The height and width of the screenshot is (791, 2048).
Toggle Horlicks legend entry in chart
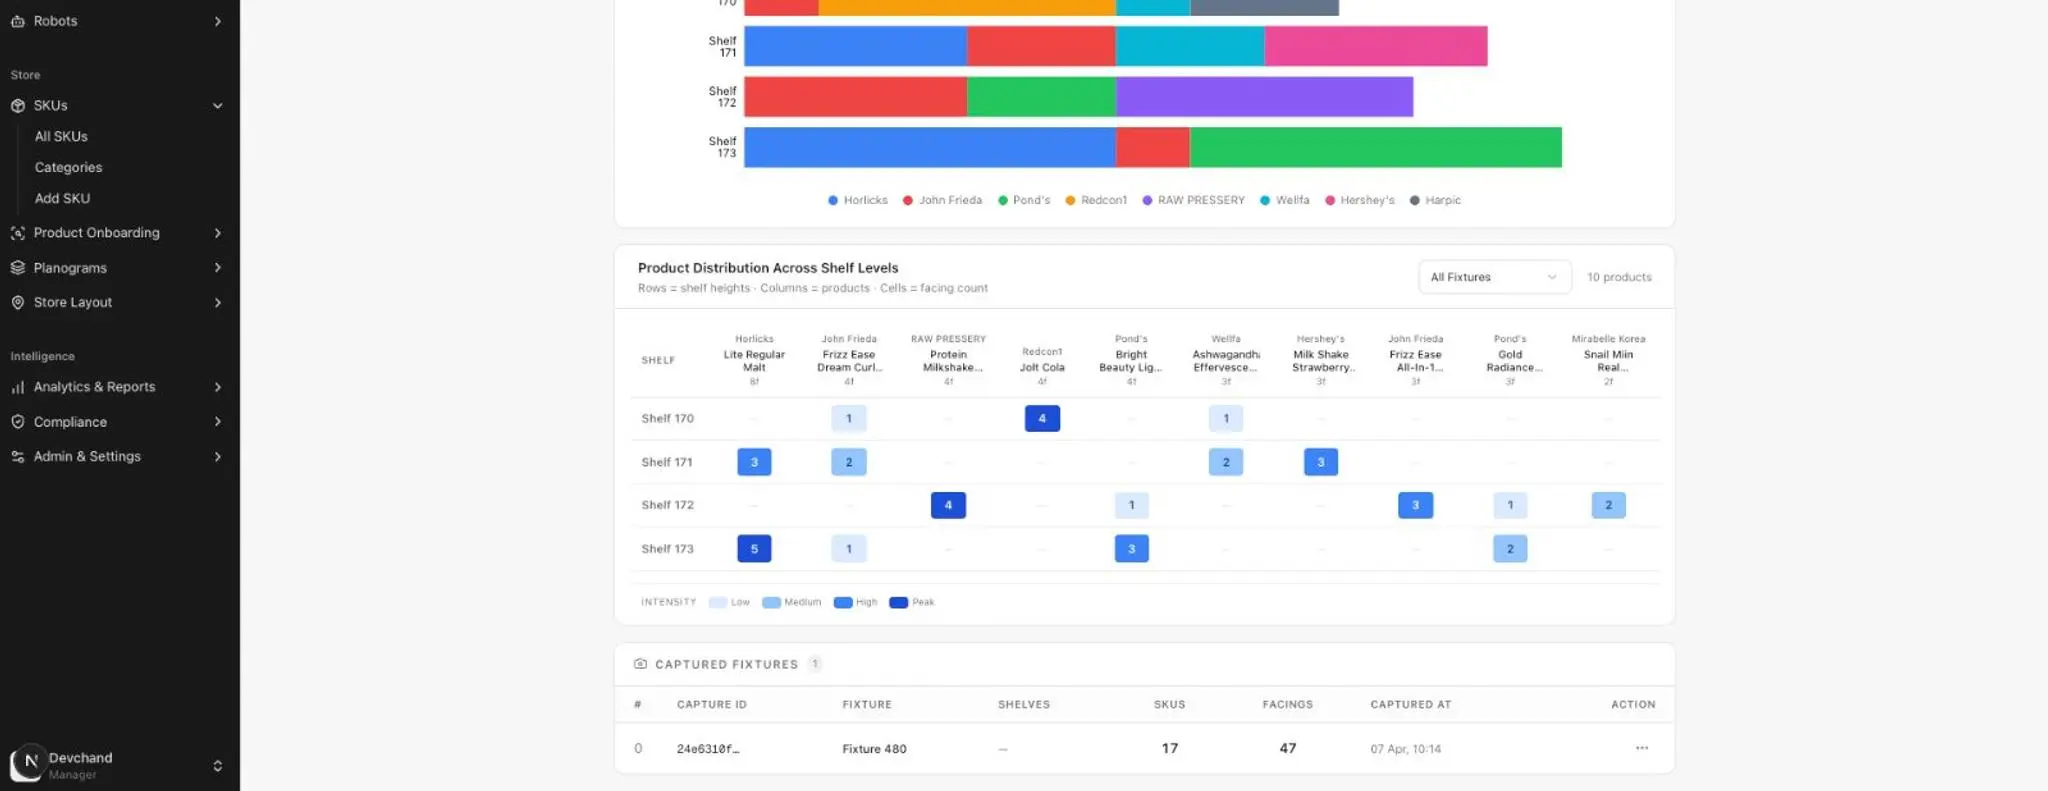857,200
